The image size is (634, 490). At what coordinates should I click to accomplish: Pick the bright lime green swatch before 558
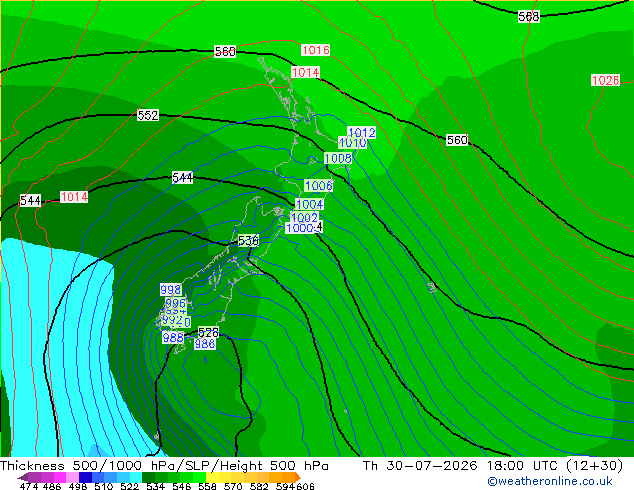click(x=199, y=477)
